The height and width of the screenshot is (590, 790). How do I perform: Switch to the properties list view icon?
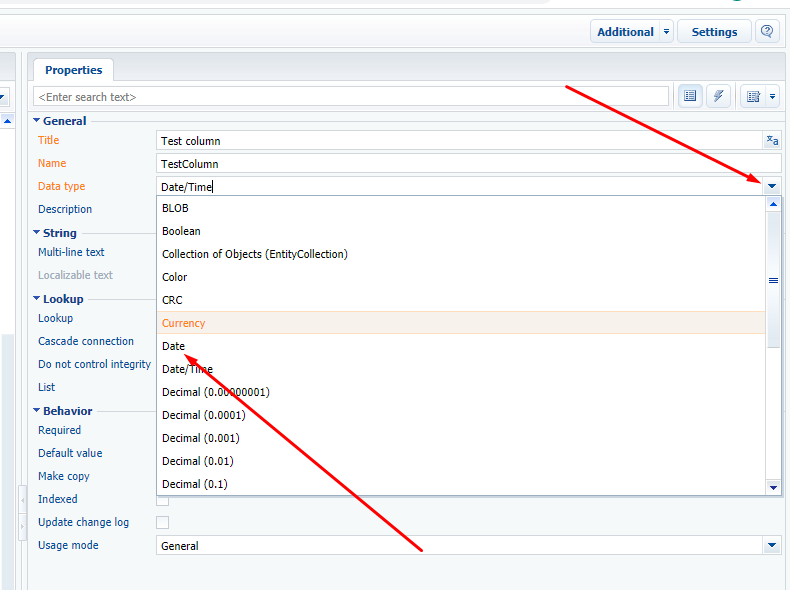pos(690,96)
